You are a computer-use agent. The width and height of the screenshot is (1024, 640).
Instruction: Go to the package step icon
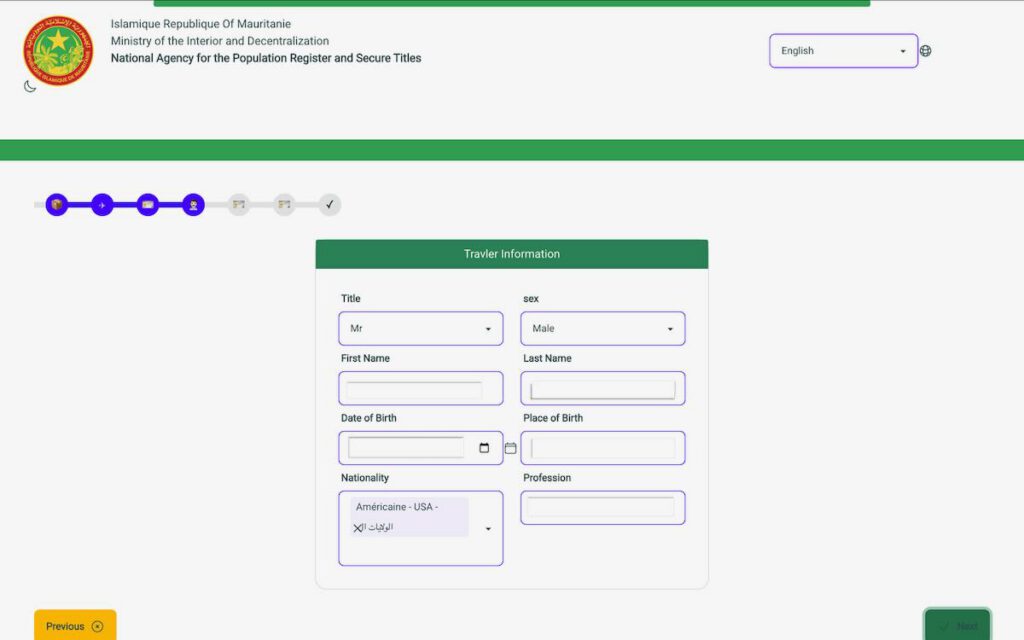point(57,204)
